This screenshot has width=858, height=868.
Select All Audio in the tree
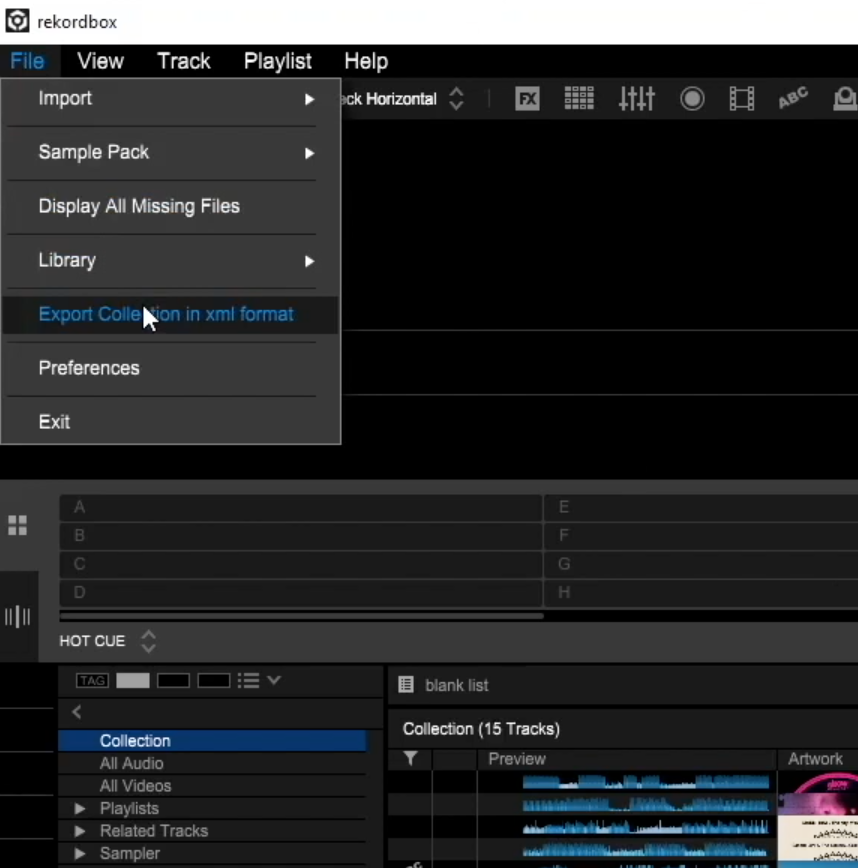[x=212, y=763]
